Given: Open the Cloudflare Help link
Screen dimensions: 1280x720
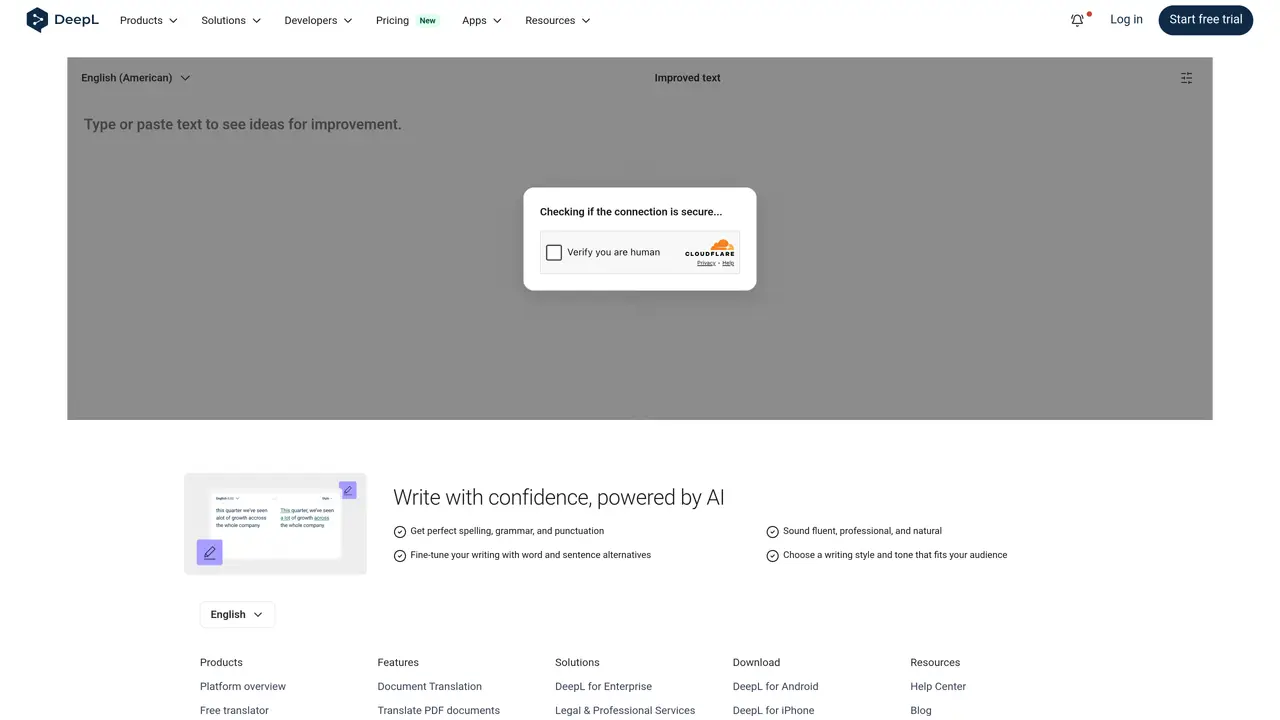Looking at the screenshot, I should (728, 263).
